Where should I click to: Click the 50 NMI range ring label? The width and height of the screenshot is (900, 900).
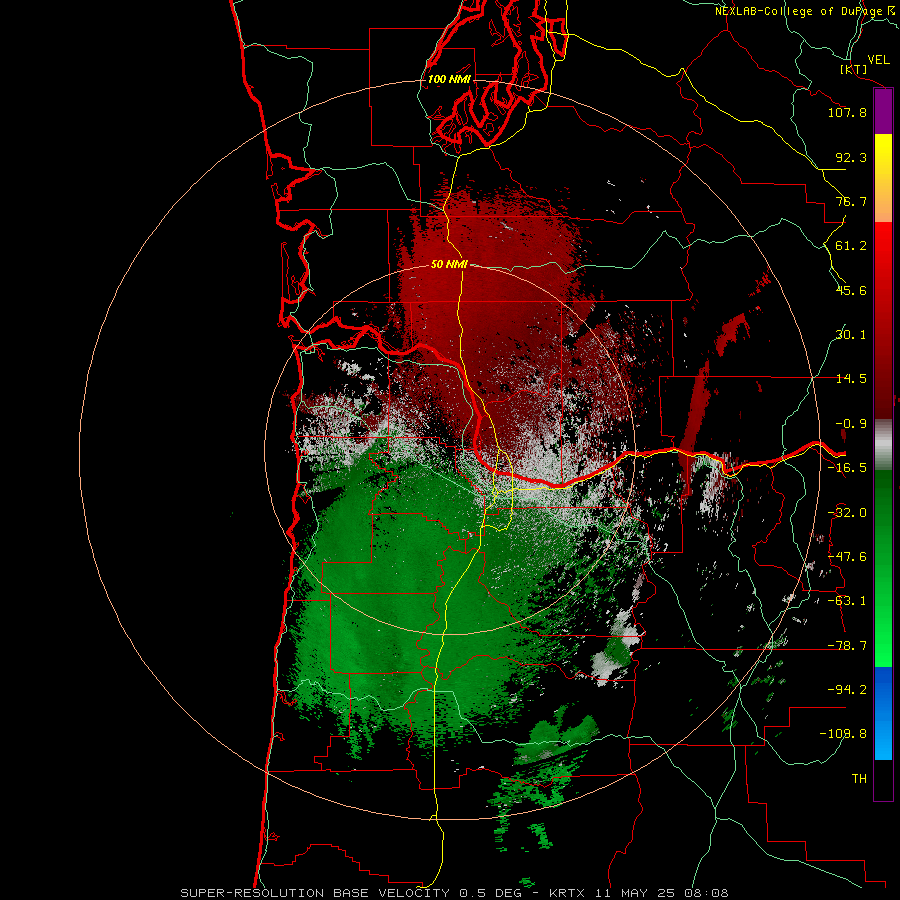coord(449,264)
